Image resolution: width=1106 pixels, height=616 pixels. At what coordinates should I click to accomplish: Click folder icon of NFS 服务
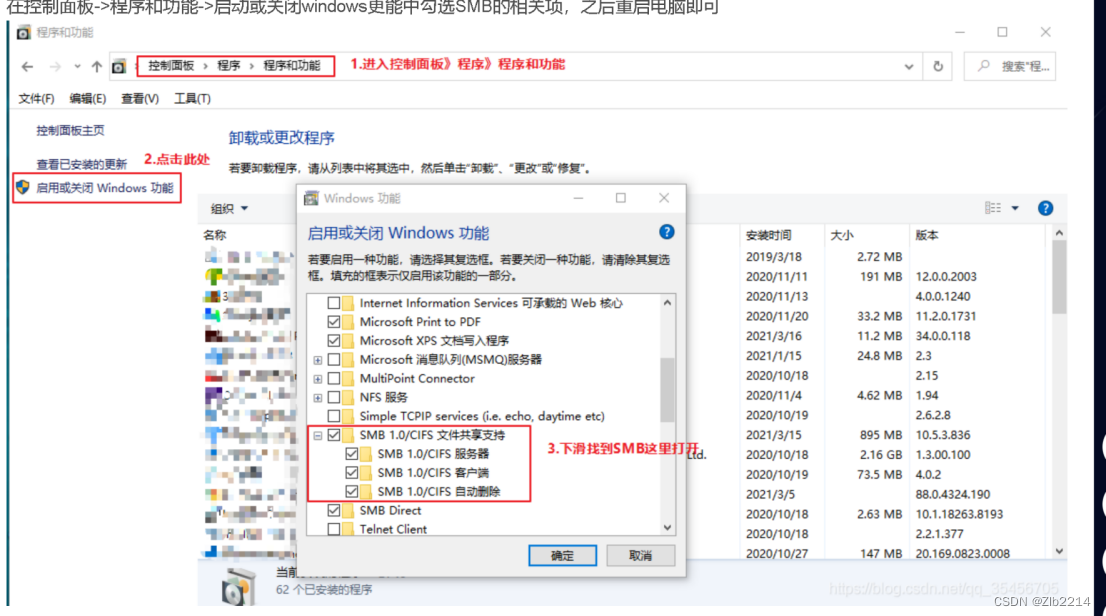(348, 397)
